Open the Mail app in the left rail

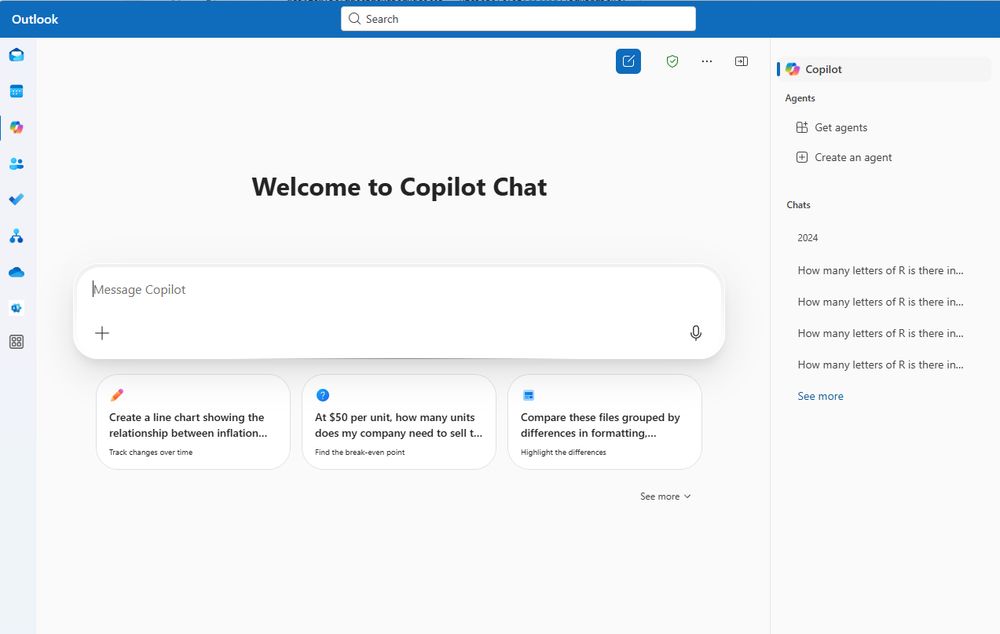17,55
